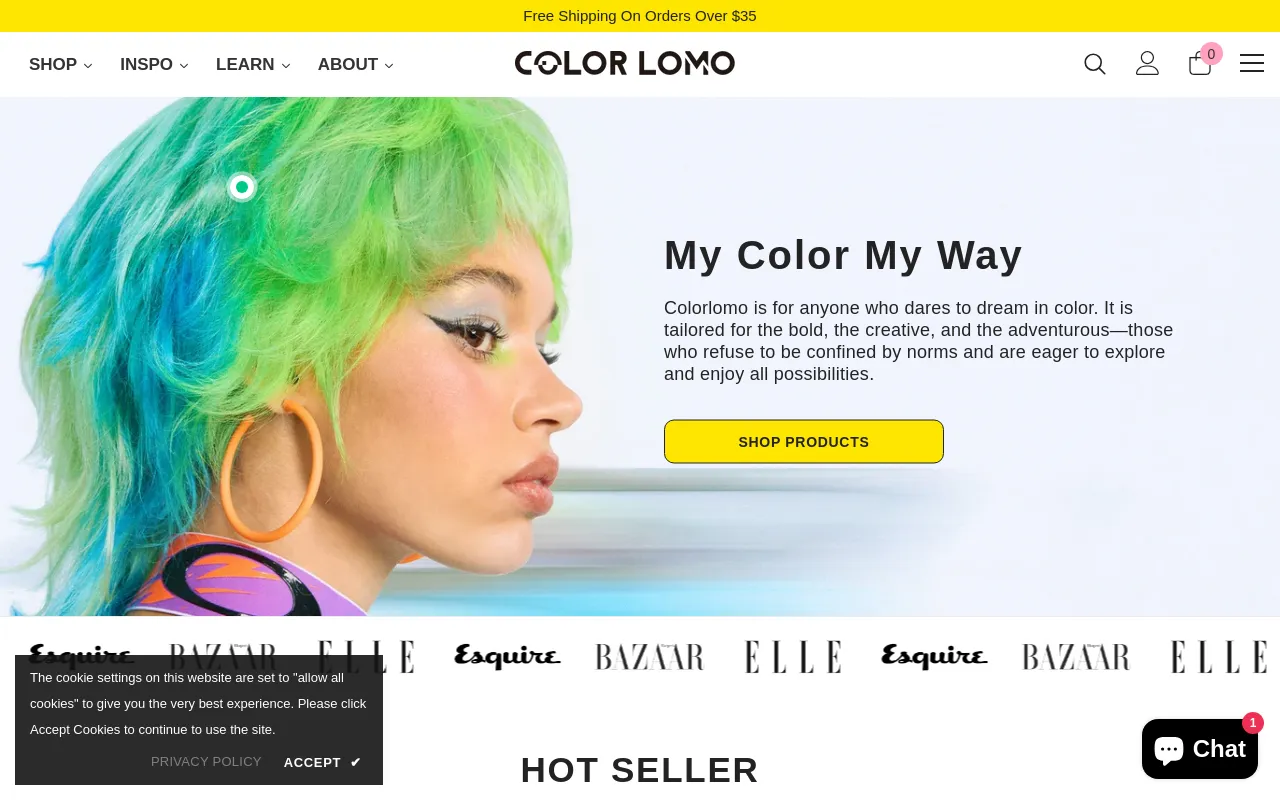1280x800 pixels.
Task: Click the Color Lomo logo
Action: (625, 63)
